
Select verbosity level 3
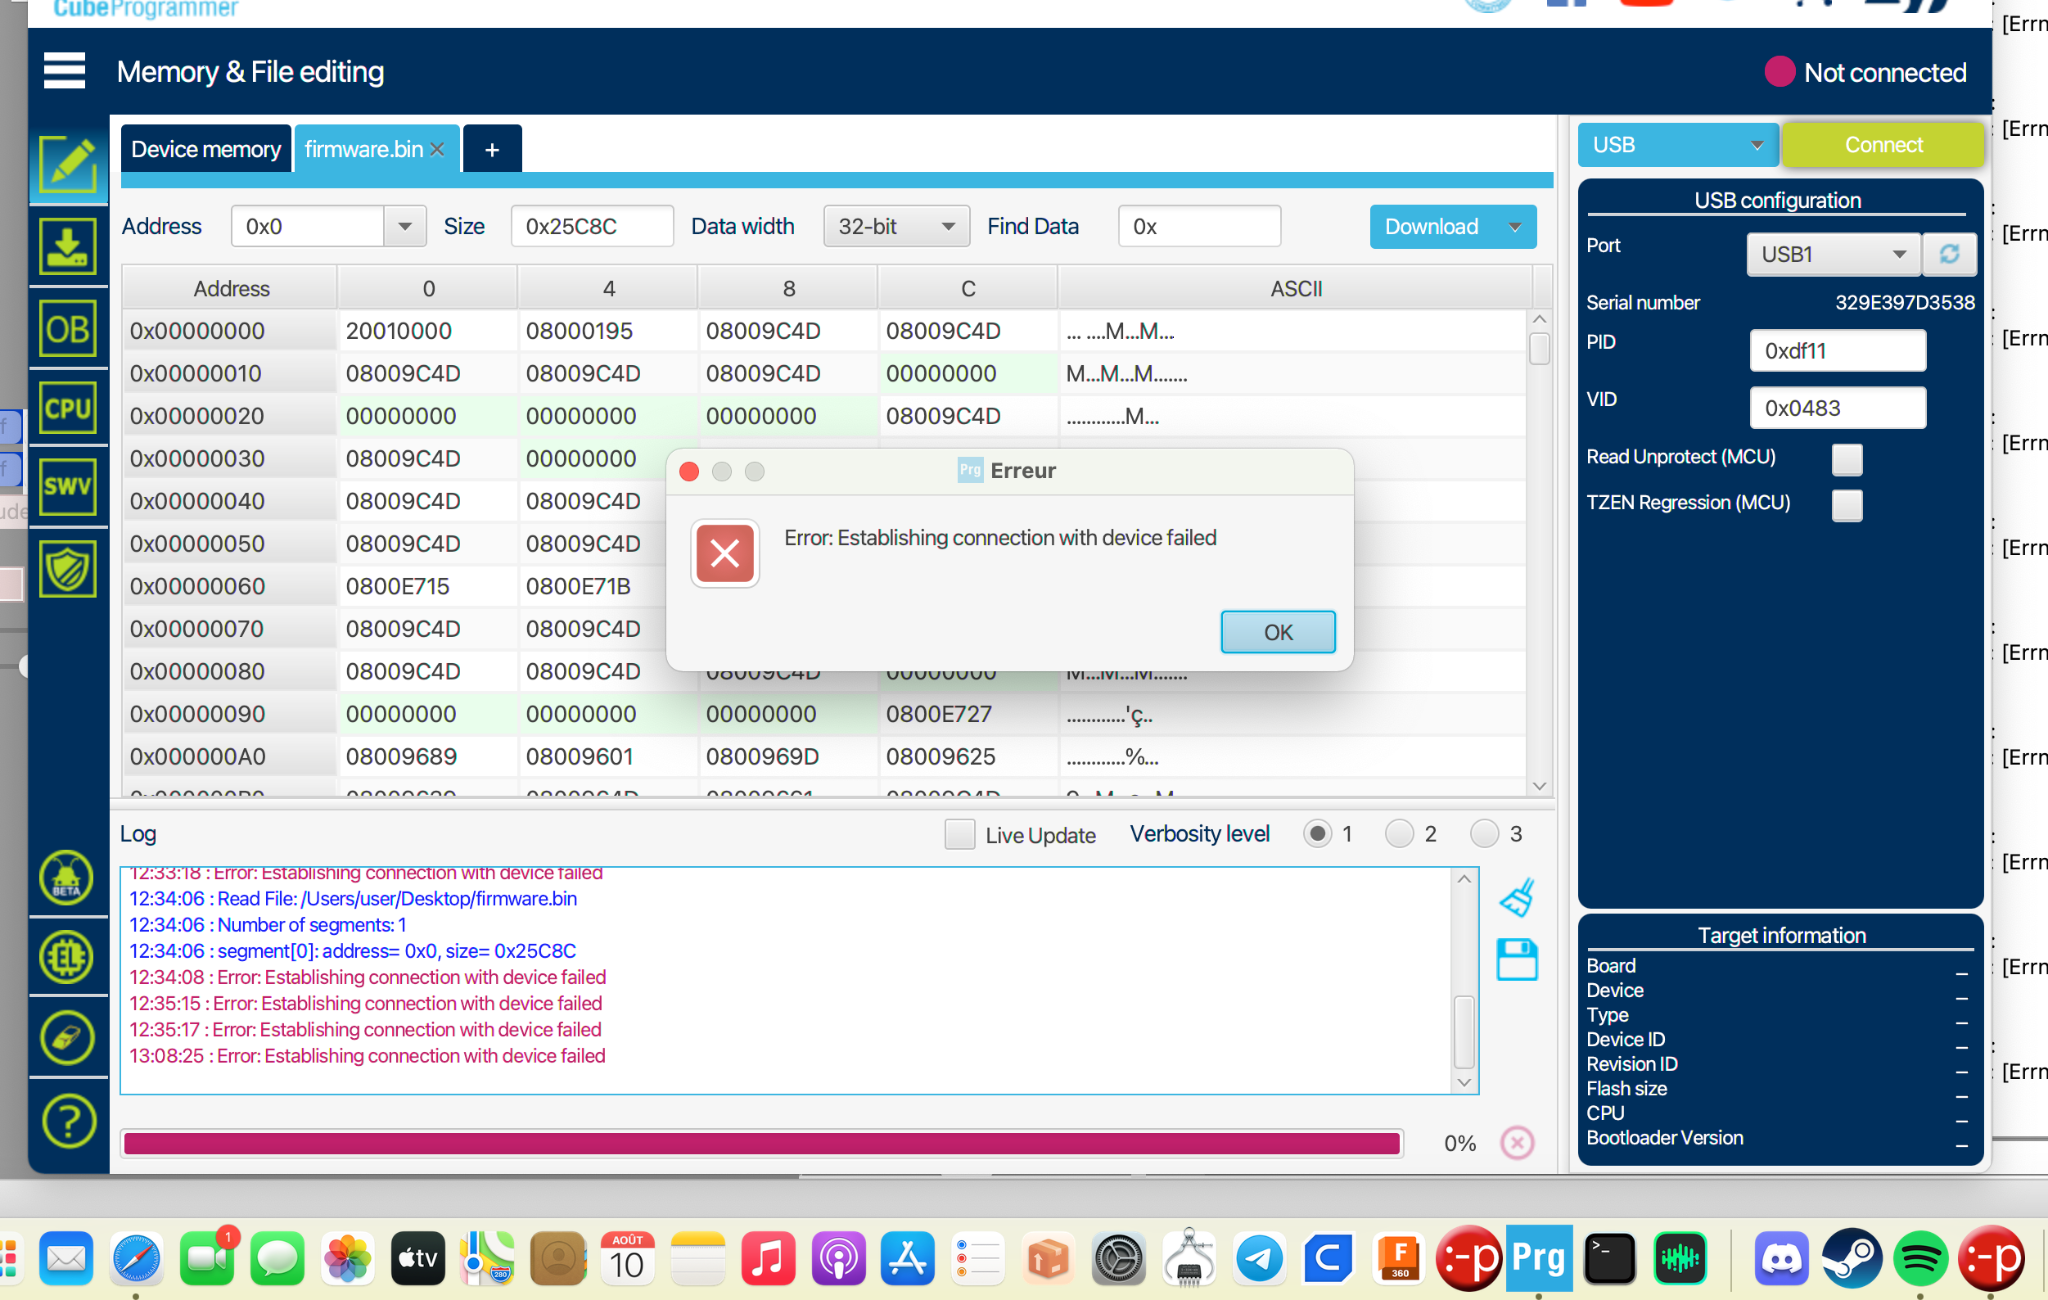pos(1485,833)
